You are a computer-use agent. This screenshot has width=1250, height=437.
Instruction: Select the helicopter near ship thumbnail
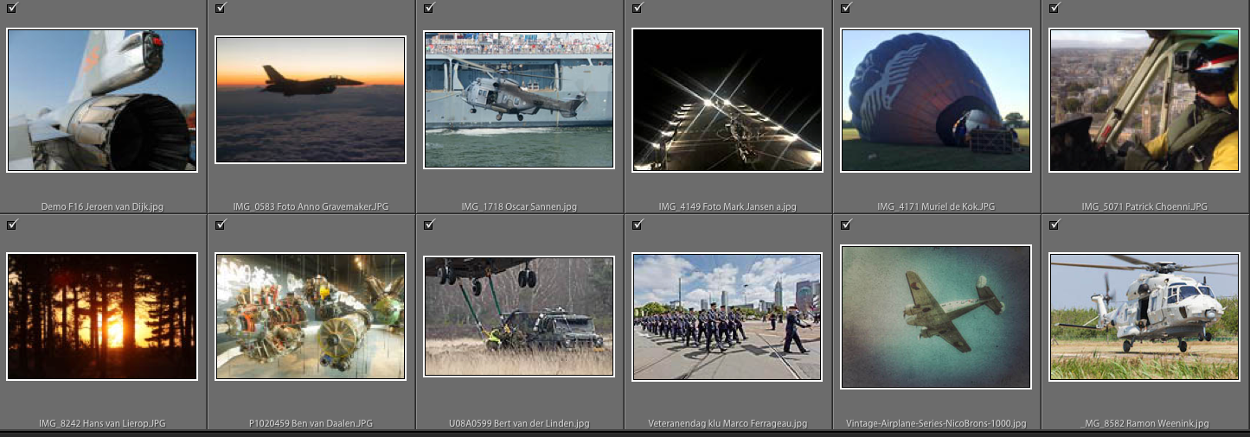pyautogui.click(x=519, y=100)
